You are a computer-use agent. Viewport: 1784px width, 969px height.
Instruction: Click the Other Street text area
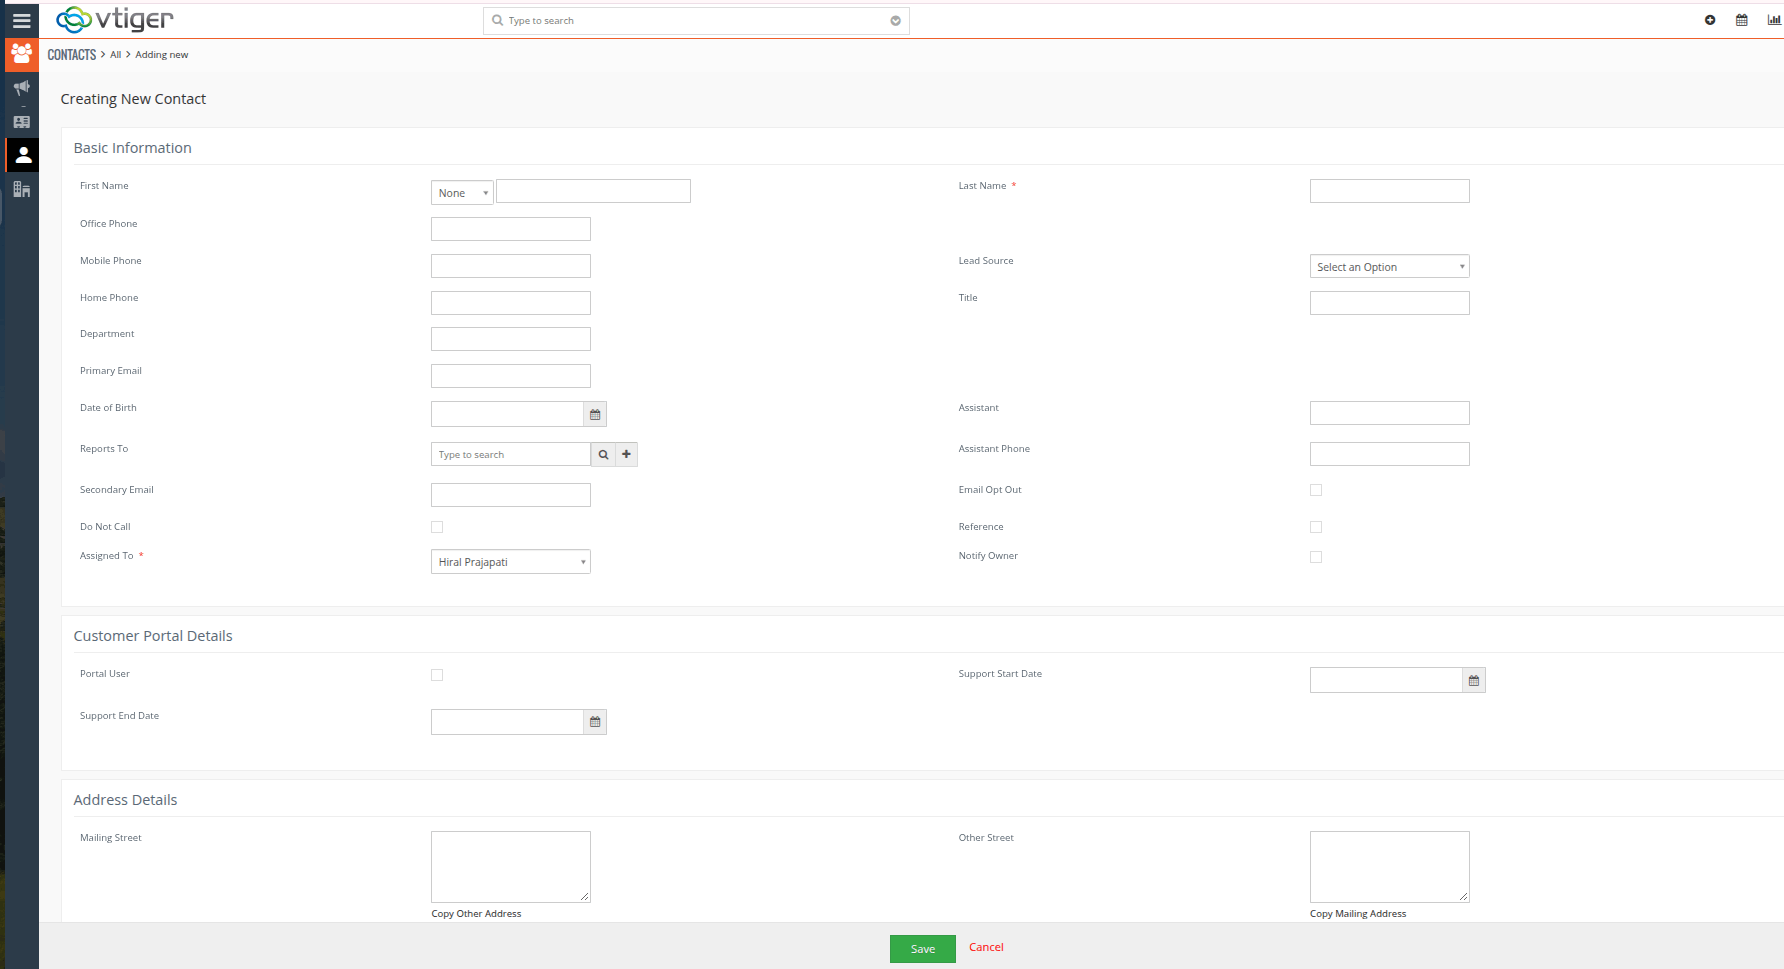pyautogui.click(x=1390, y=867)
